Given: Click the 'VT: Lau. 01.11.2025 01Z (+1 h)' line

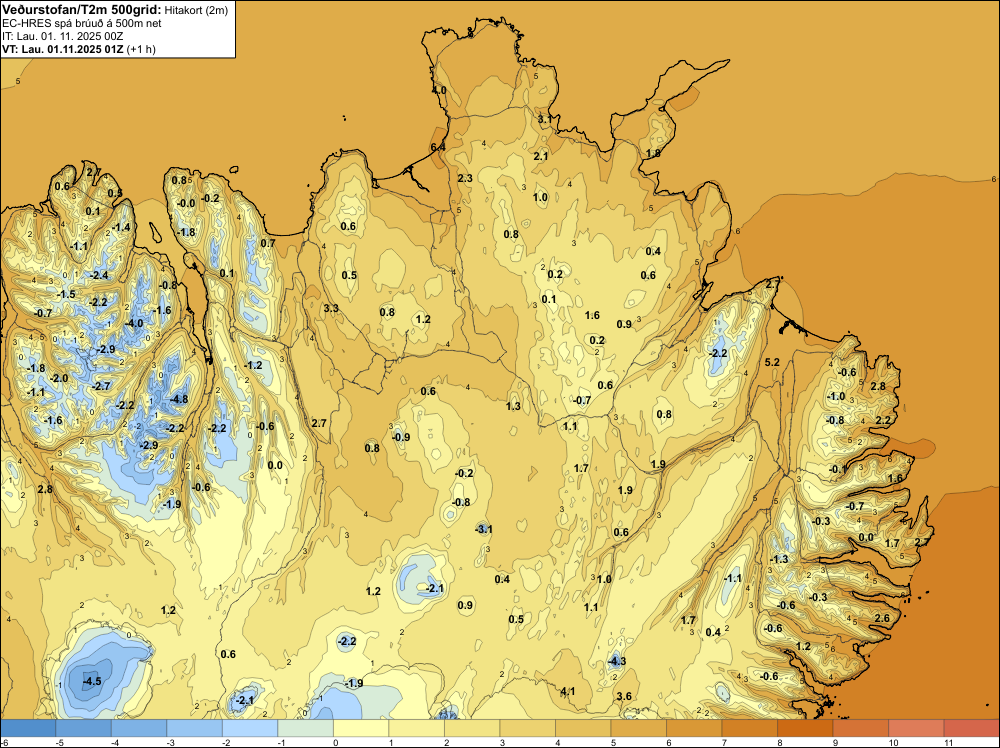Looking at the screenshot, I should 79,49.
